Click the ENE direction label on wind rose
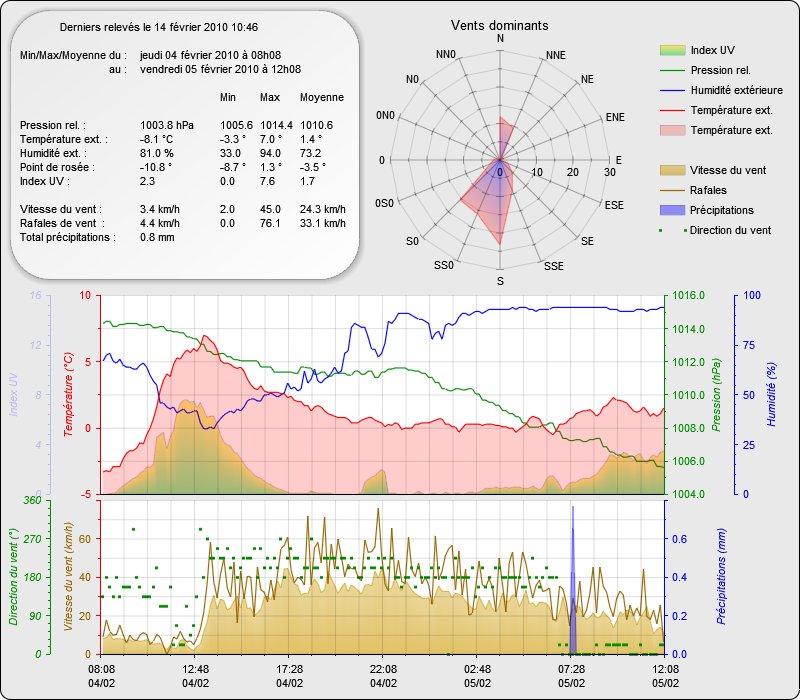The width and height of the screenshot is (800, 700). tap(615, 117)
